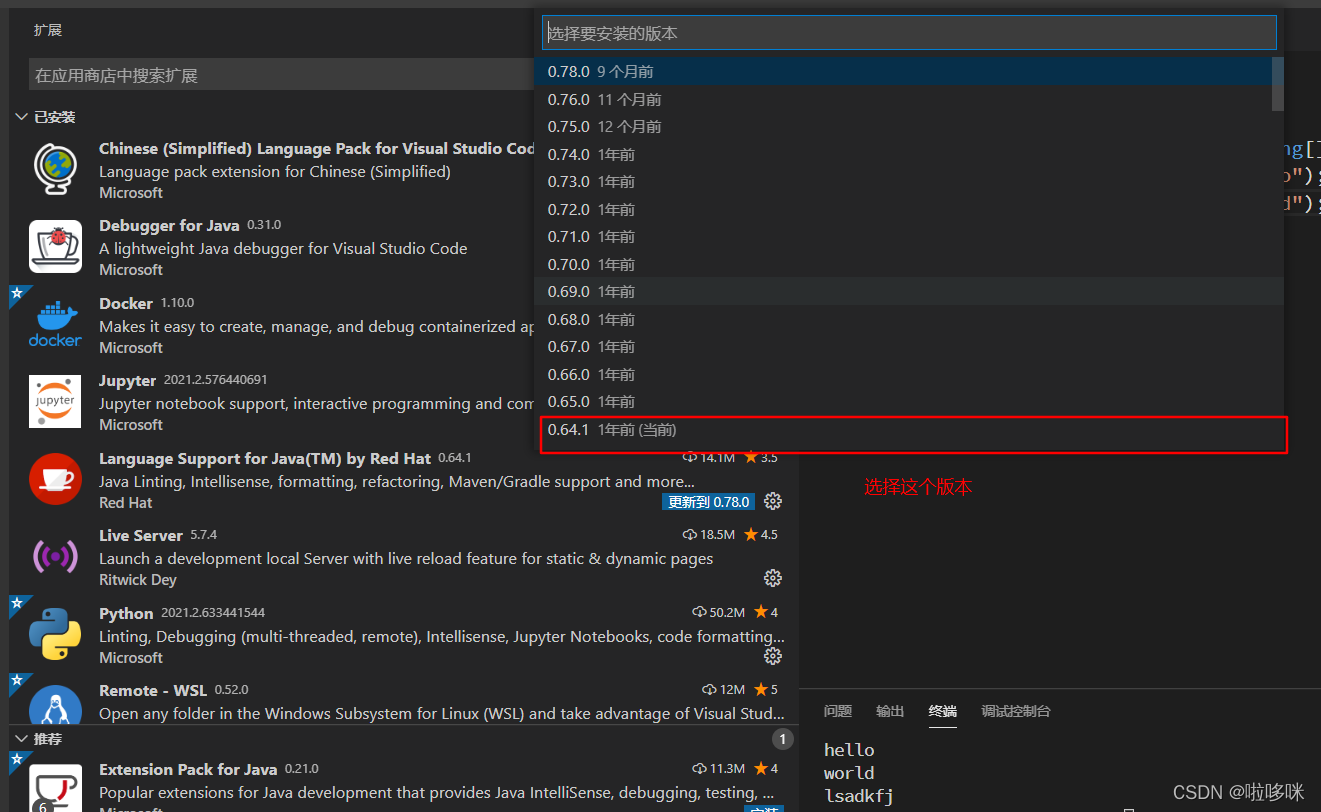
Task: Click the version list scrollbar thumb
Action: (1277, 84)
